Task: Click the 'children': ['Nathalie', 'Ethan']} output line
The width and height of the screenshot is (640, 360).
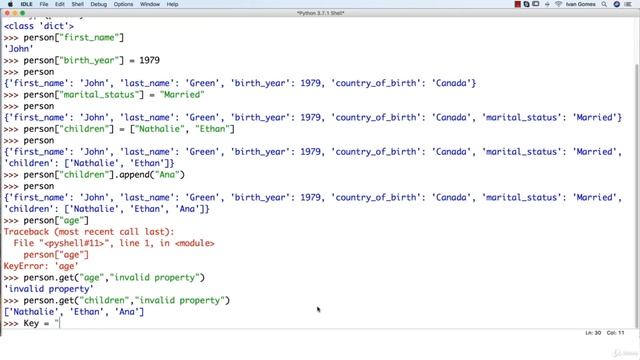Action: click(89, 163)
